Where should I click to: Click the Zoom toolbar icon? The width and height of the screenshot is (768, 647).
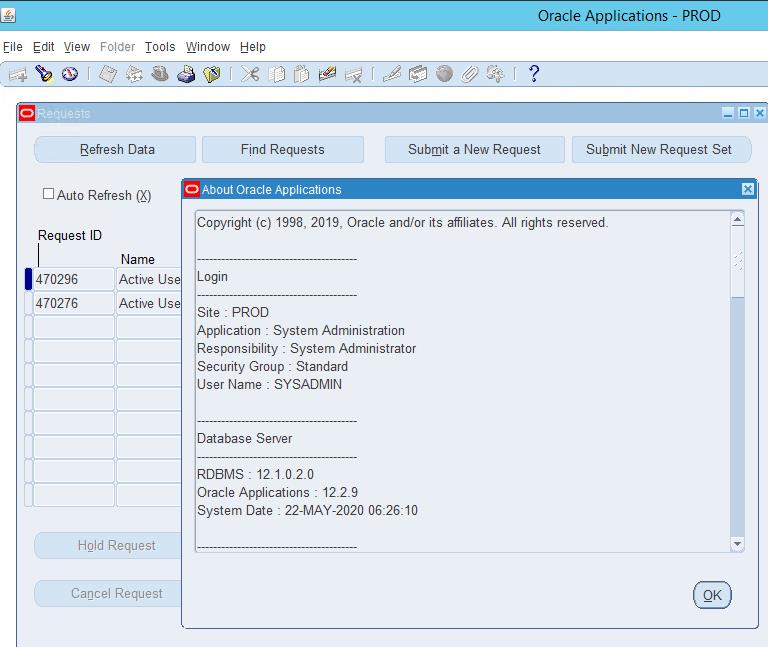pyautogui.click(x=418, y=74)
